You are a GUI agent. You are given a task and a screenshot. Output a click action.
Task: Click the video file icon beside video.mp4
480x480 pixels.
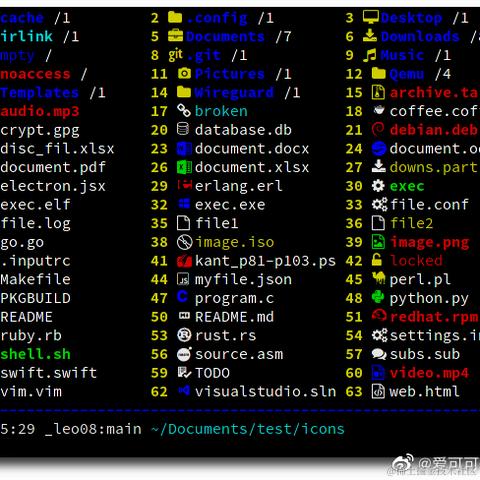pyautogui.click(x=378, y=373)
